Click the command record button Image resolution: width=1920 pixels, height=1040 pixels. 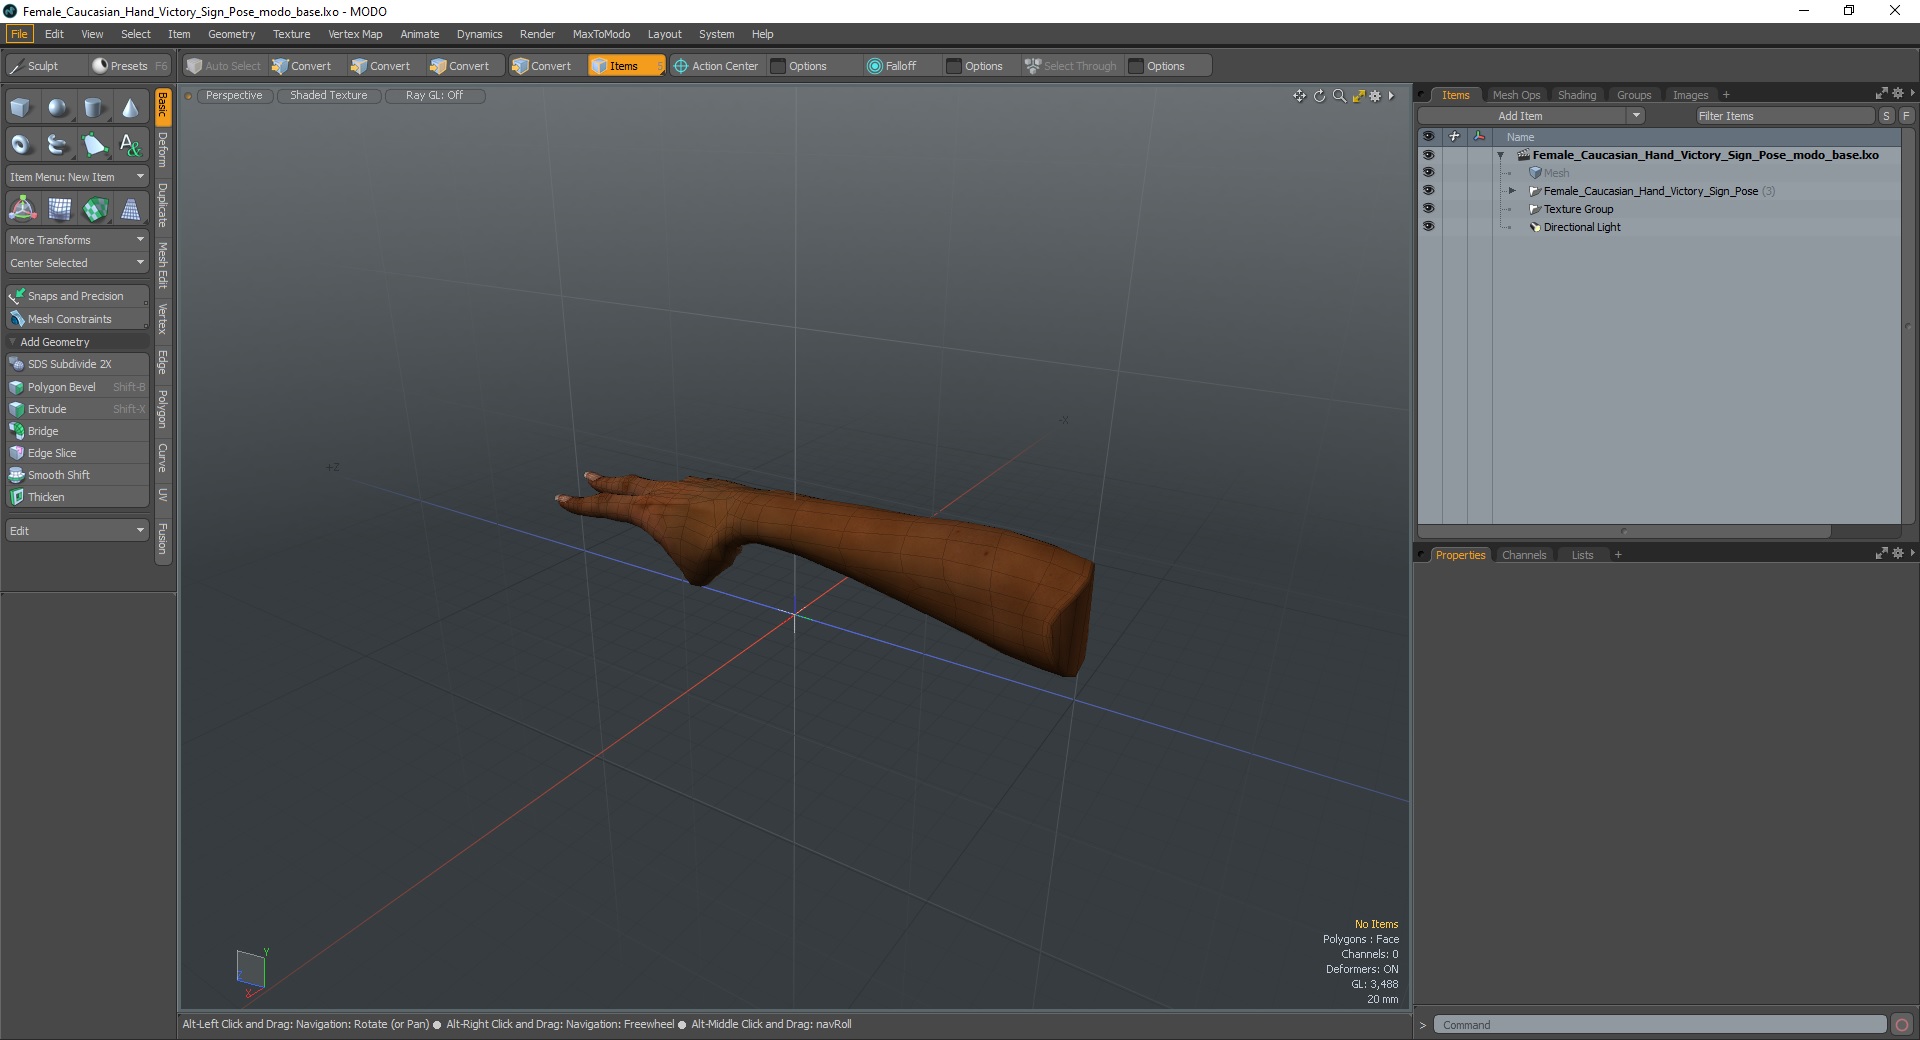1902,1024
